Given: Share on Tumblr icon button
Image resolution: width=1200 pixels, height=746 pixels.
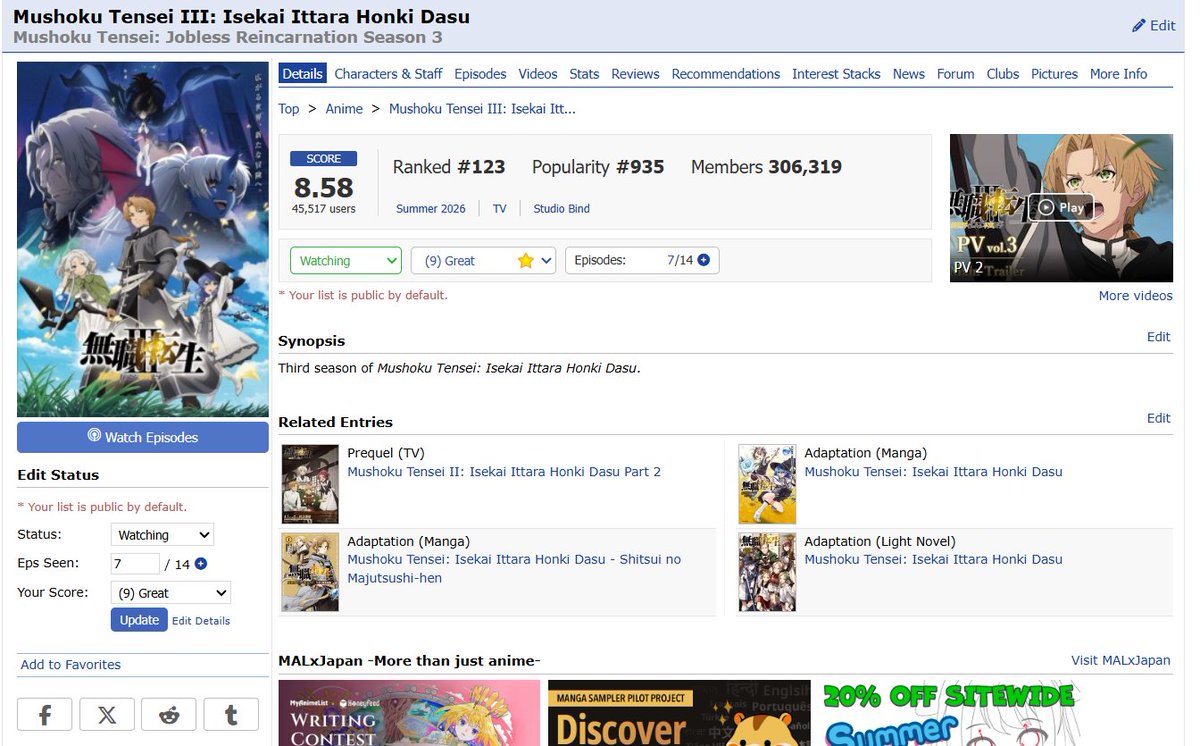Looking at the screenshot, I should coord(231,714).
